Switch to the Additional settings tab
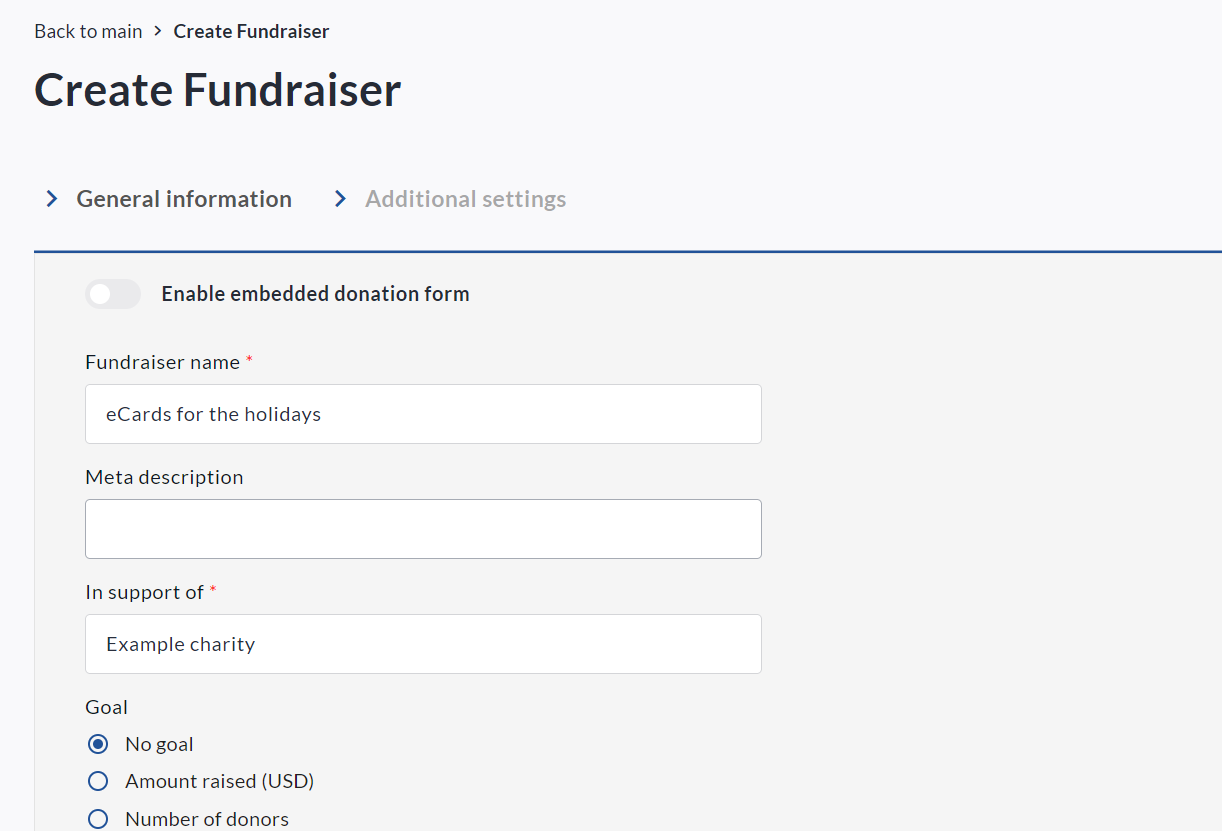Viewport: 1222px width, 831px height. pos(465,199)
